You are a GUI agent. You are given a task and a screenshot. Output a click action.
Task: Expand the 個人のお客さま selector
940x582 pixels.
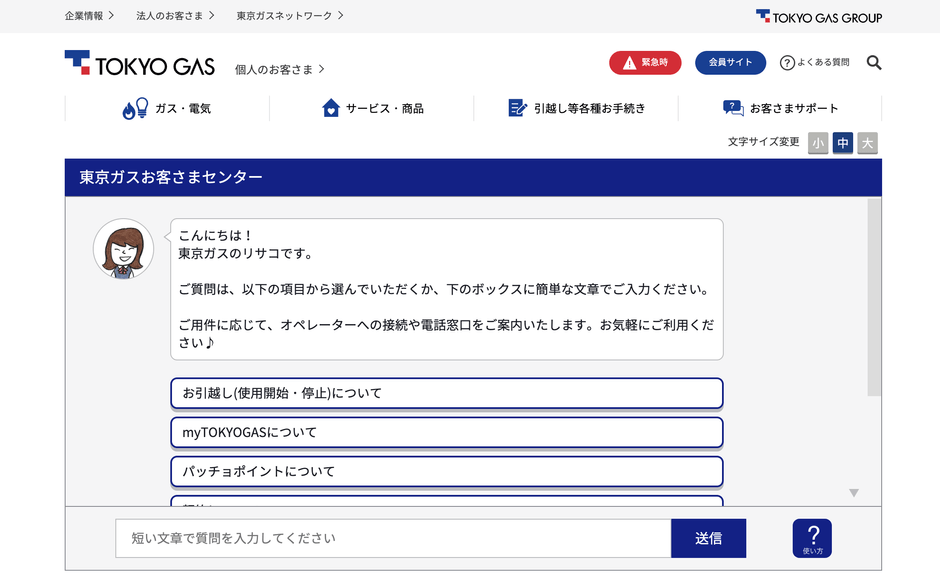[x=280, y=69]
